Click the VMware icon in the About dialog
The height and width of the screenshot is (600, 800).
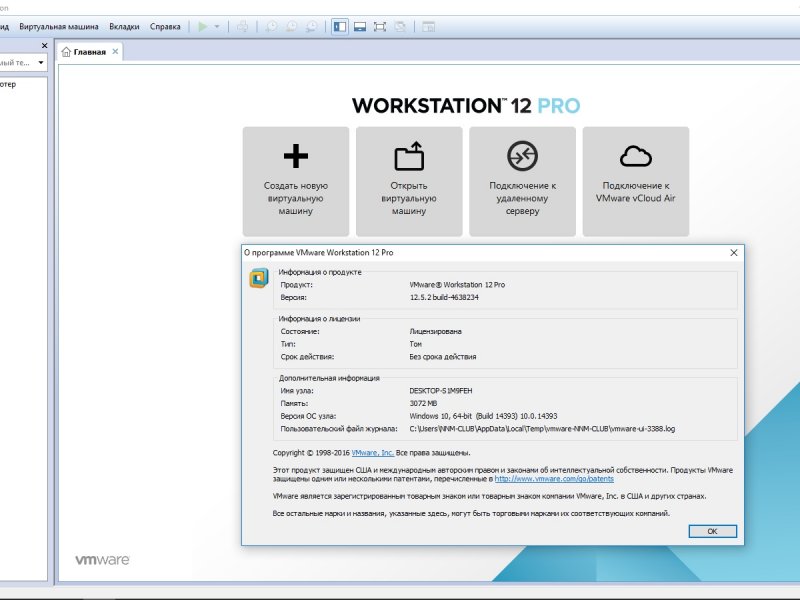(259, 278)
